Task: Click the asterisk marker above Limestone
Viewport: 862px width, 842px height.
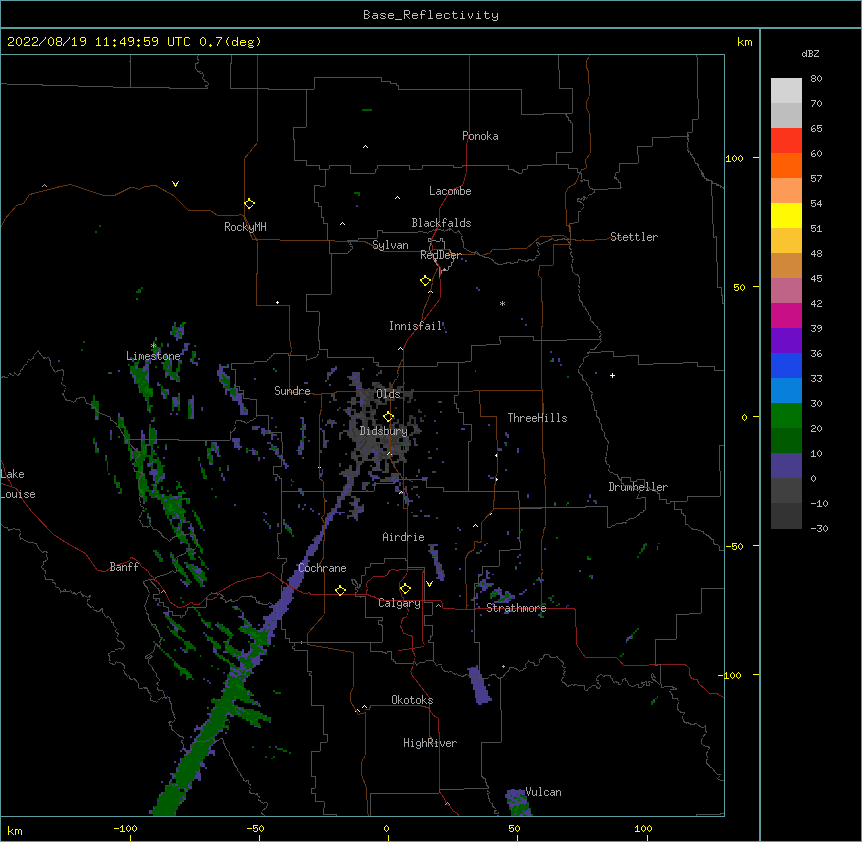Action: click(154, 346)
